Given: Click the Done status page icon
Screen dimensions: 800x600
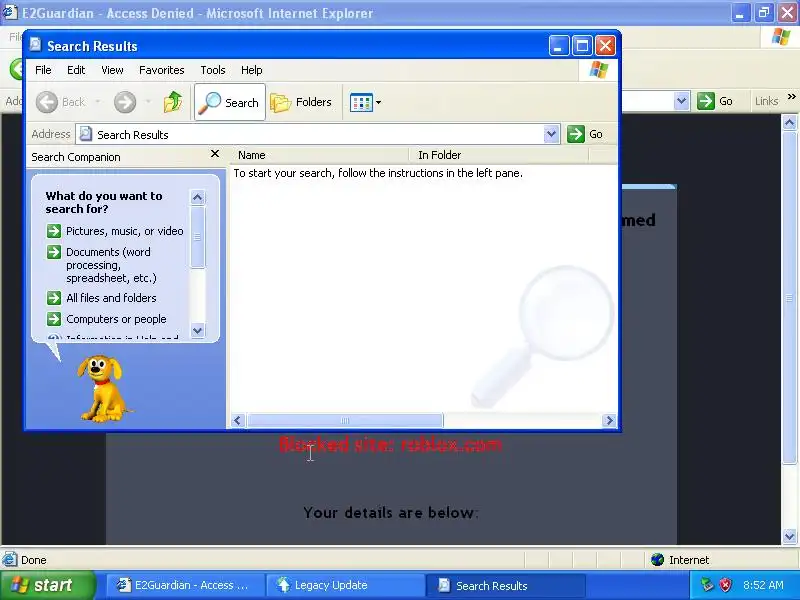Looking at the screenshot, I should 9,560.
